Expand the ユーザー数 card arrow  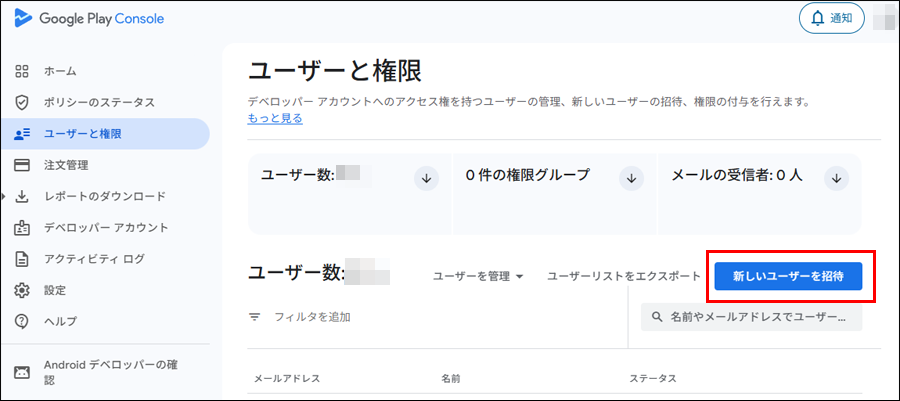pos(426,178)
